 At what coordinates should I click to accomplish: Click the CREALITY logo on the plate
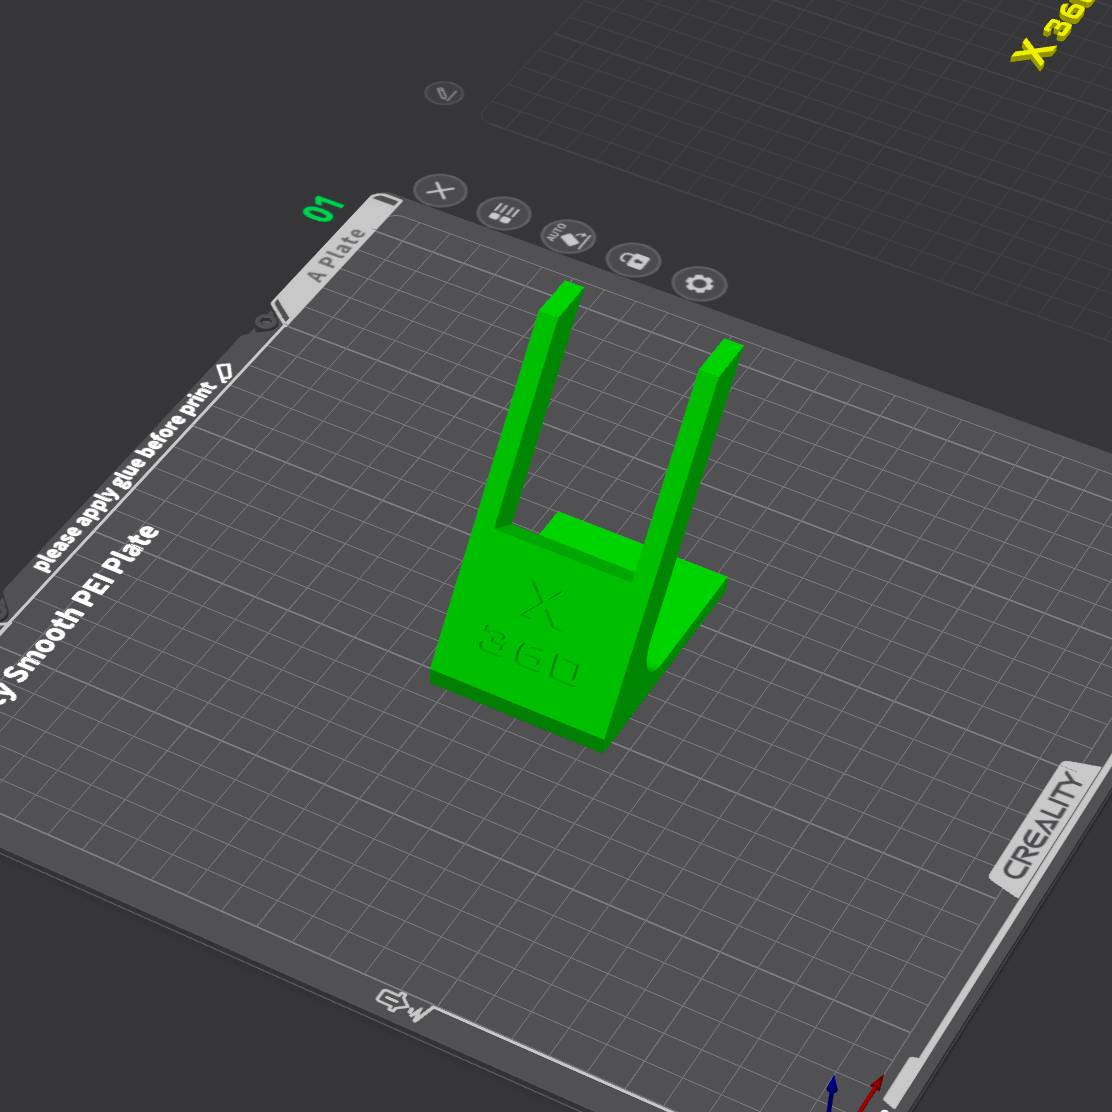click(x=1043, y=826)
